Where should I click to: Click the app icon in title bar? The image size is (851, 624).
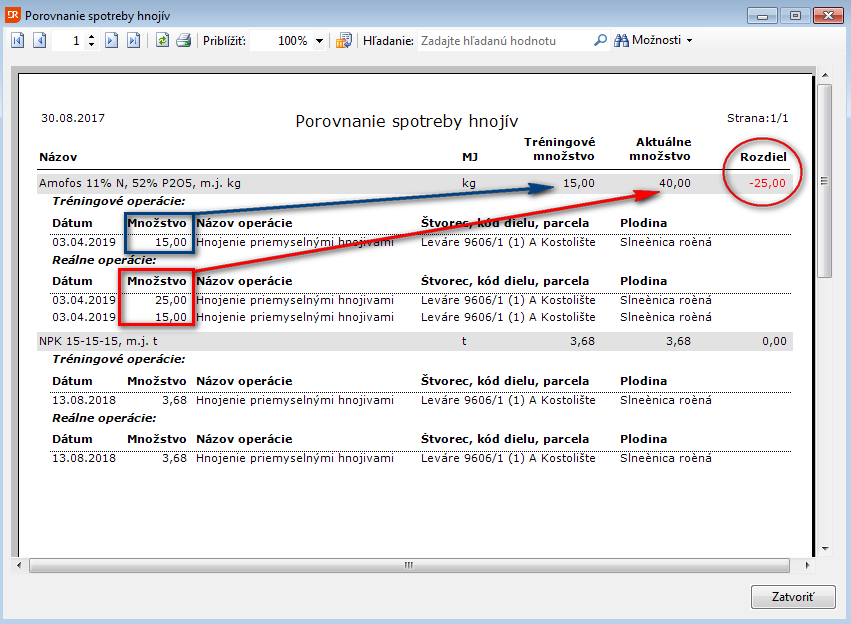point(12,15)
